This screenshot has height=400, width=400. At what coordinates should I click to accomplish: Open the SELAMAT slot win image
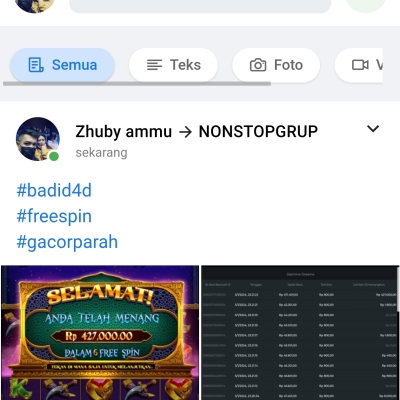[100, 333]
